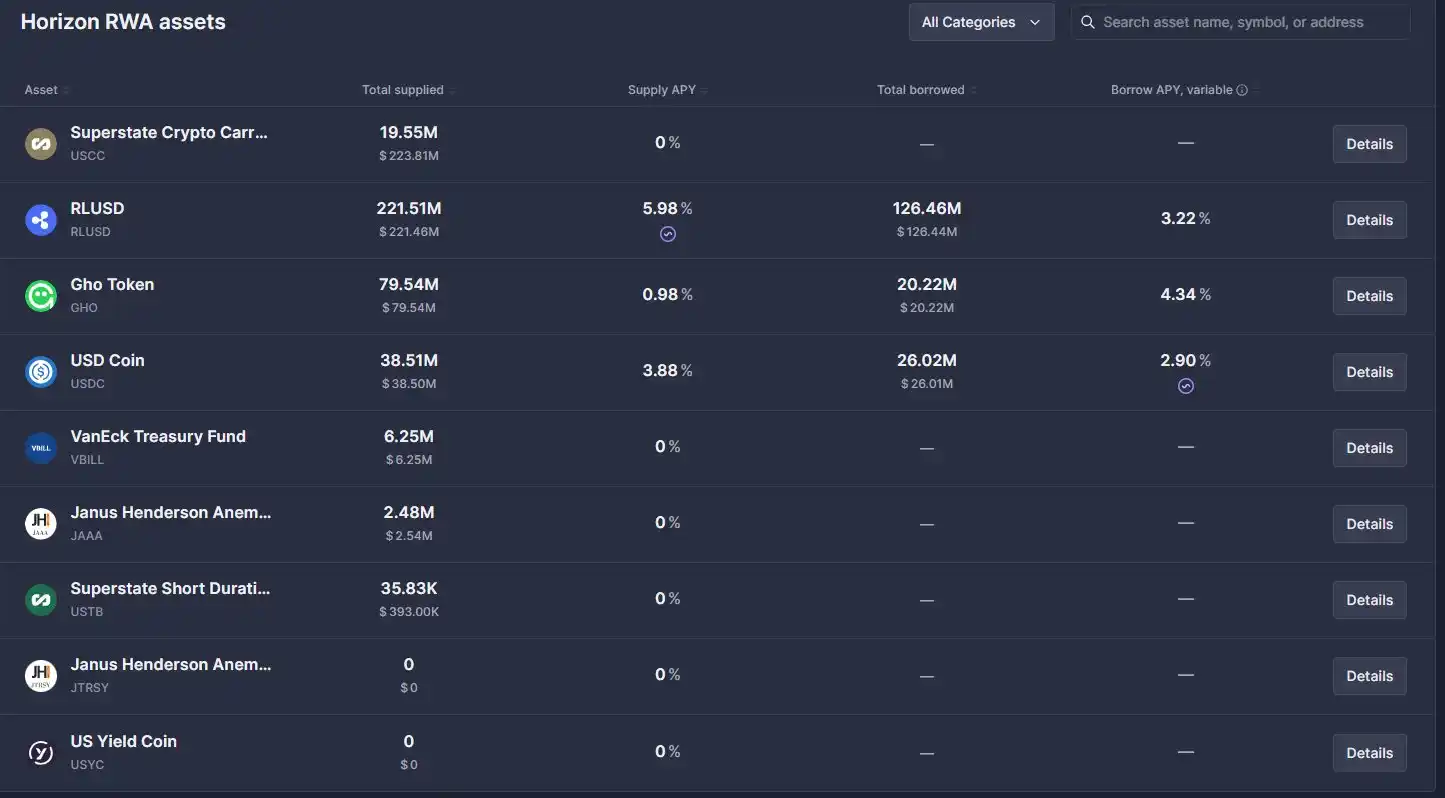Screen dimensions: 1445x798
Task: Sort the table by Total supplied
Action: click(403, 87)
